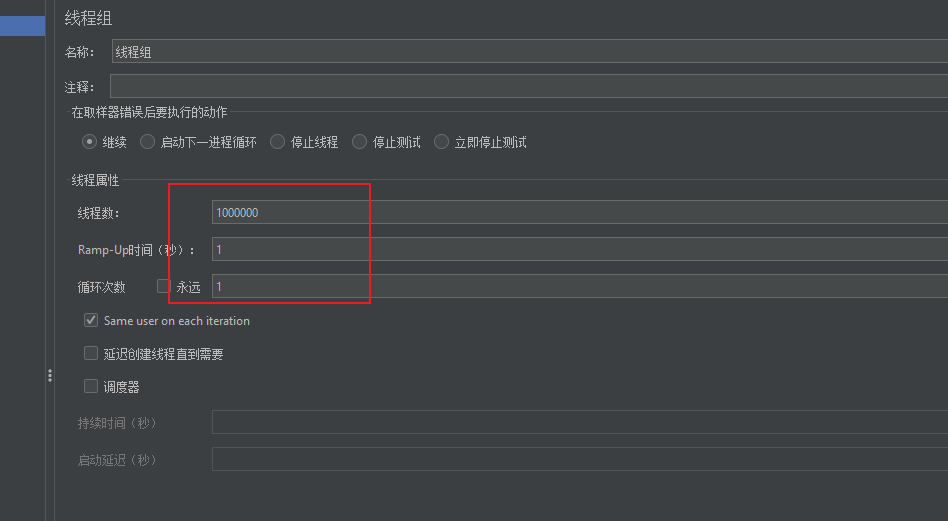Screen dimensions: 948x521
Task: Select the 立即停止测试 radio button
Action: coord(442,142)
